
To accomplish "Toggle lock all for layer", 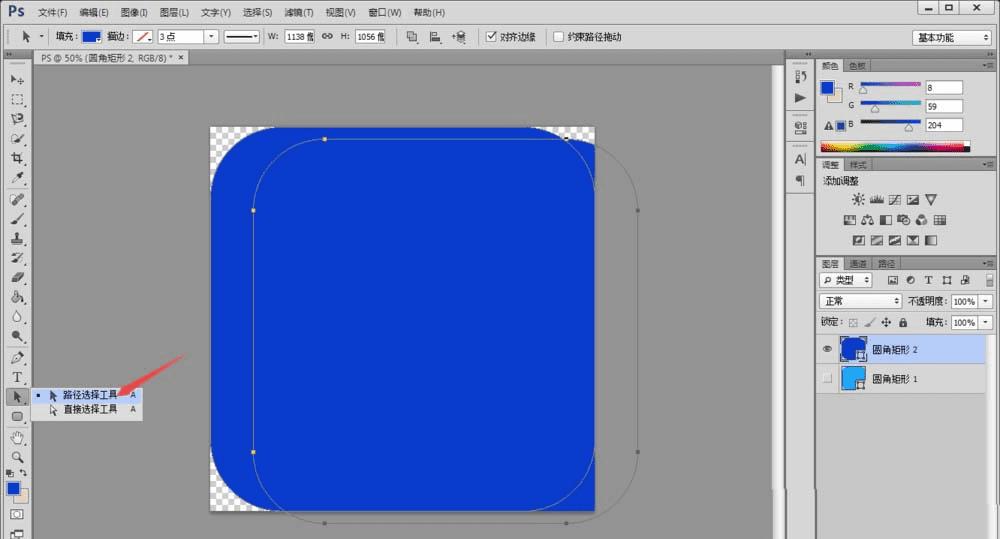I will (903, 323).
